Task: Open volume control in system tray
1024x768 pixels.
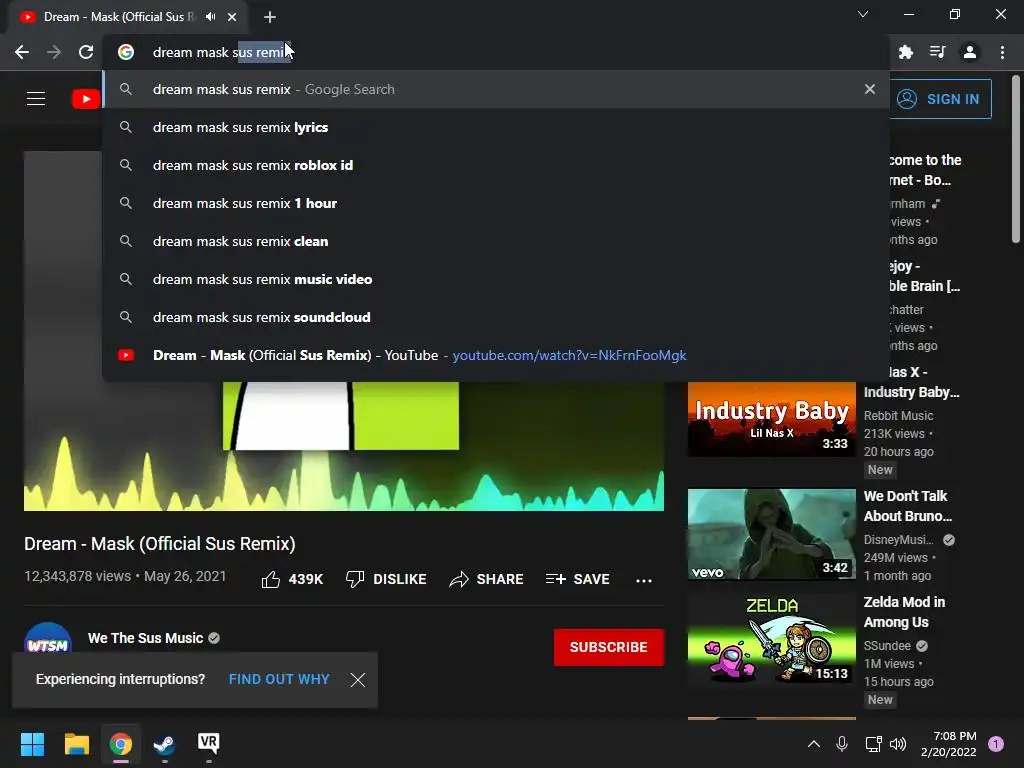Action: tap(898, 743)
